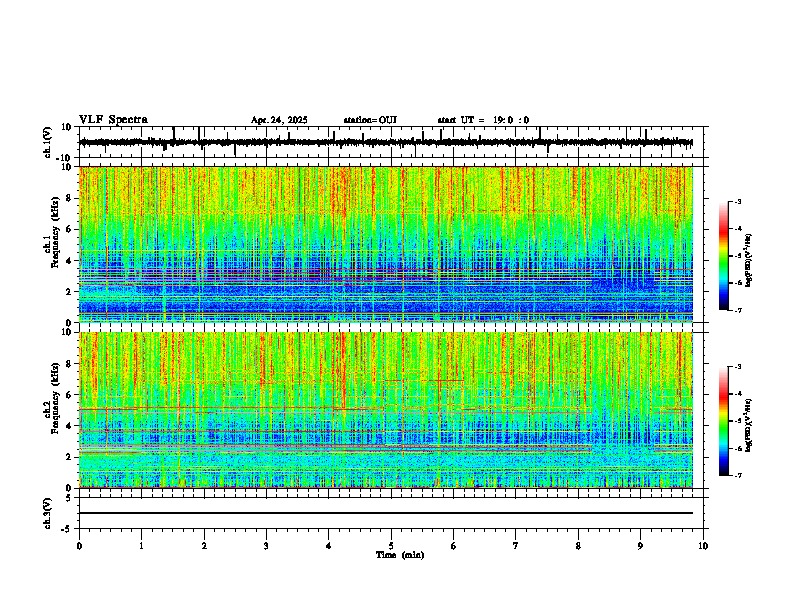This screenshot has height=612, width=792.
Task: Select the "Time (min)" axis label
Action: pos(400,555)
